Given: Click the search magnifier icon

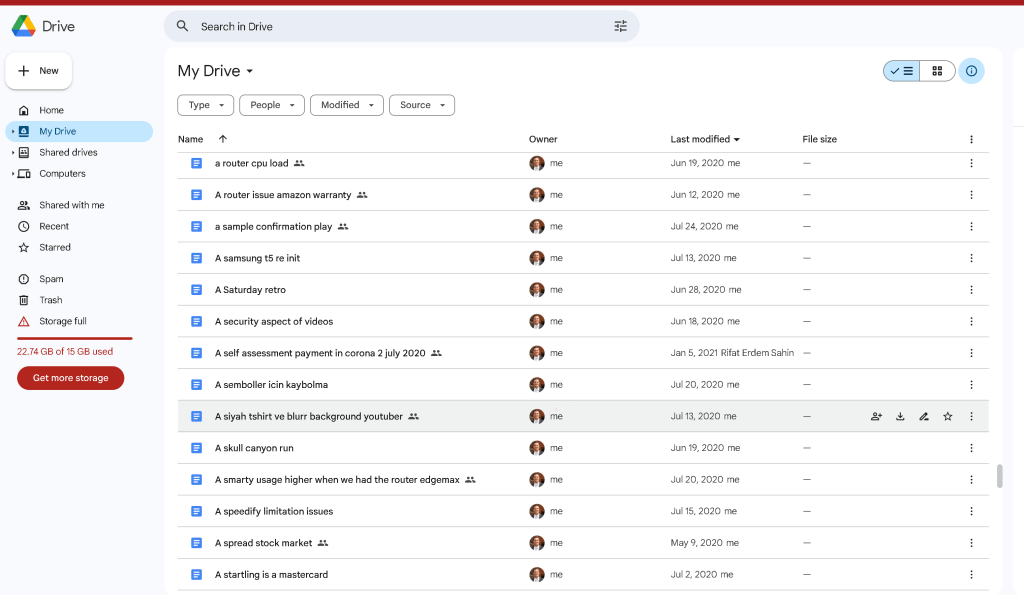Looking at the screenshot, I should (182, 26).
